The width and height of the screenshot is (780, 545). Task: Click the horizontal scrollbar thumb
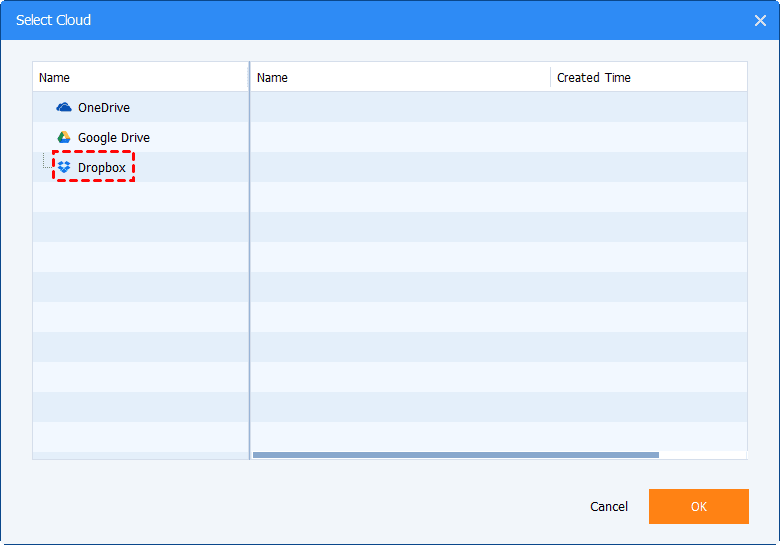(x=456, y=455)
